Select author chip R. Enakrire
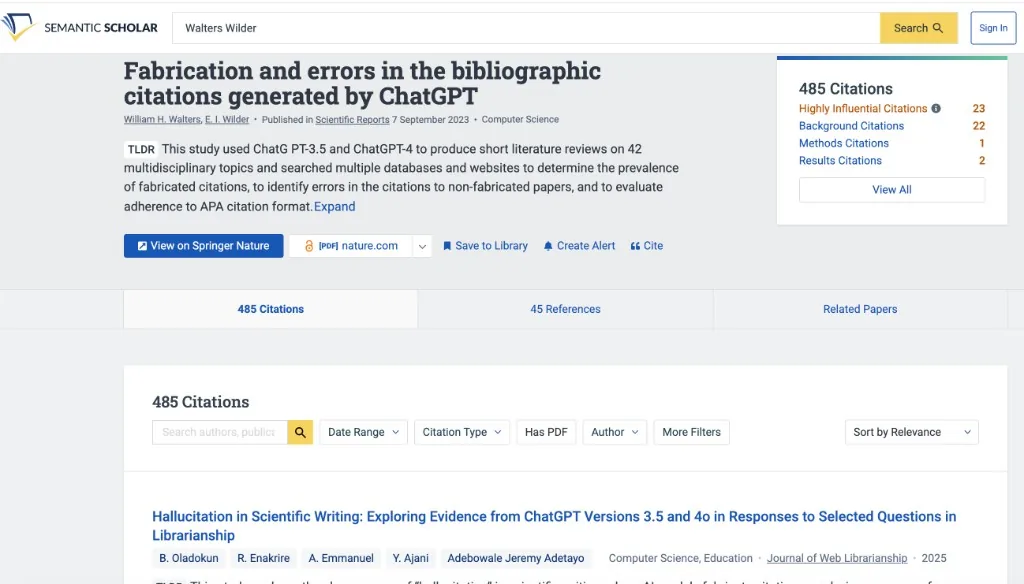This screenshot has width=1024, height=584. [263, 558]
